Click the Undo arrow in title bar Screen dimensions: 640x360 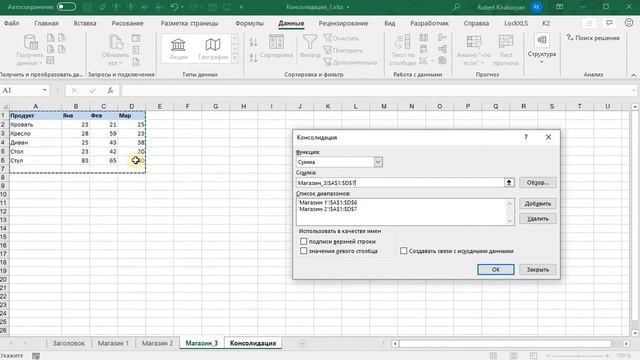coord(174,7)
